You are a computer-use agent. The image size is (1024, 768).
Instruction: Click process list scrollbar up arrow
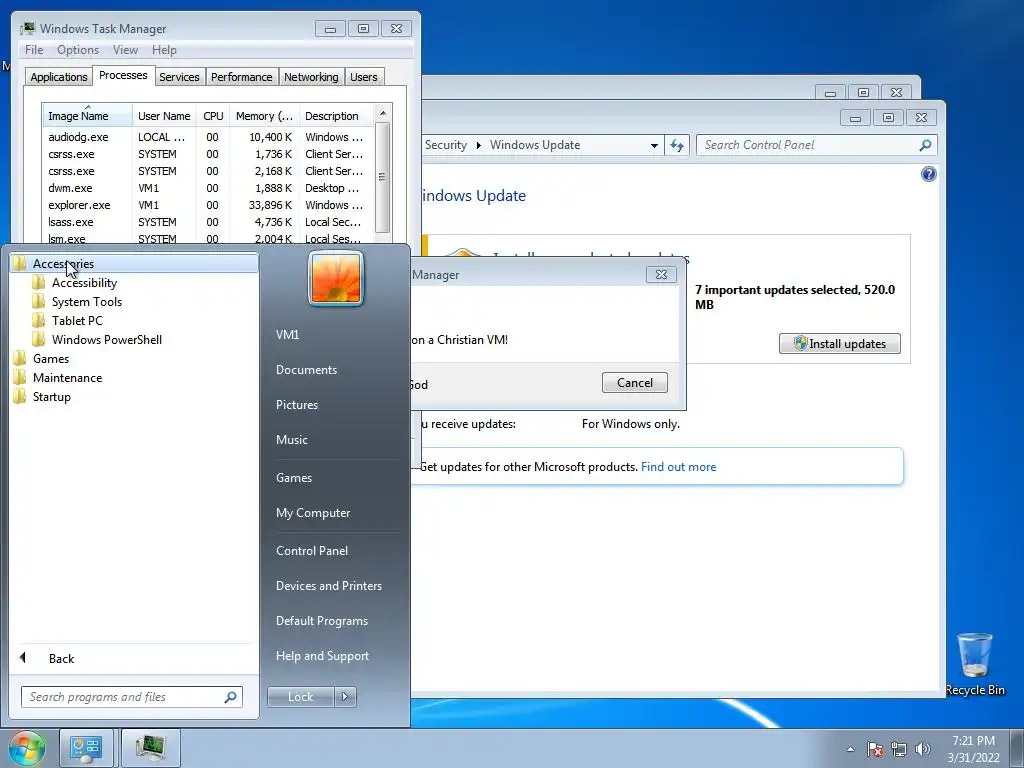point(383,113)
